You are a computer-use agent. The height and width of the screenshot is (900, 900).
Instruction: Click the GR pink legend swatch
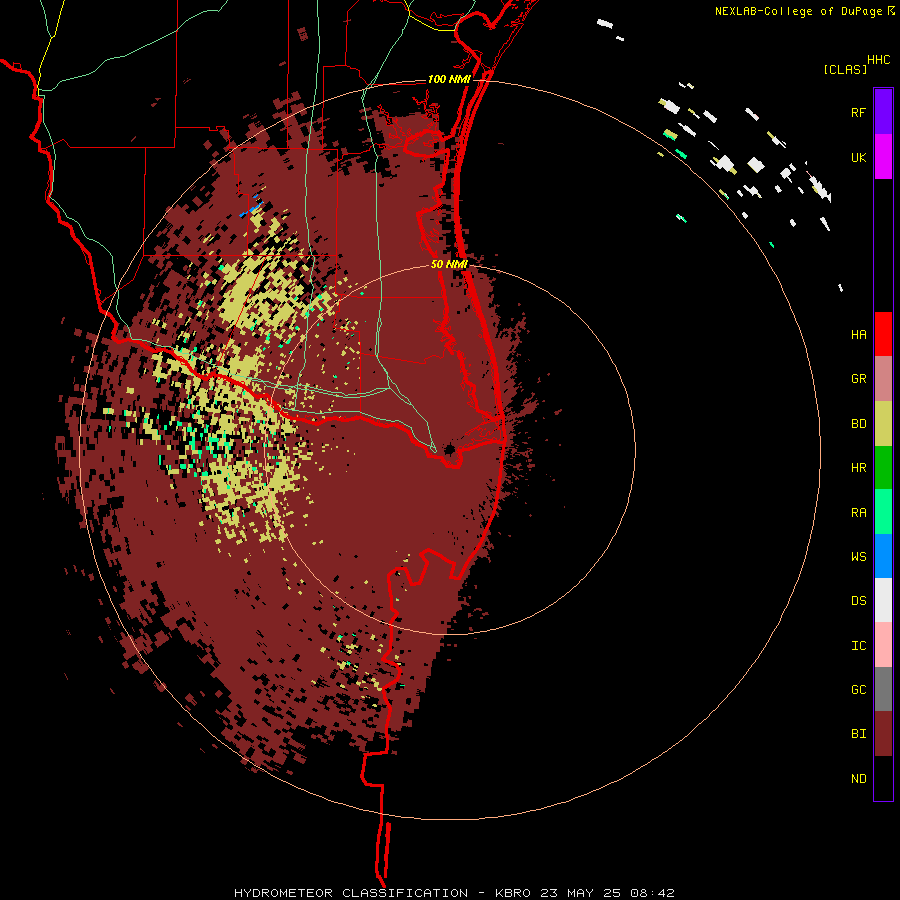tap(883, 378)
